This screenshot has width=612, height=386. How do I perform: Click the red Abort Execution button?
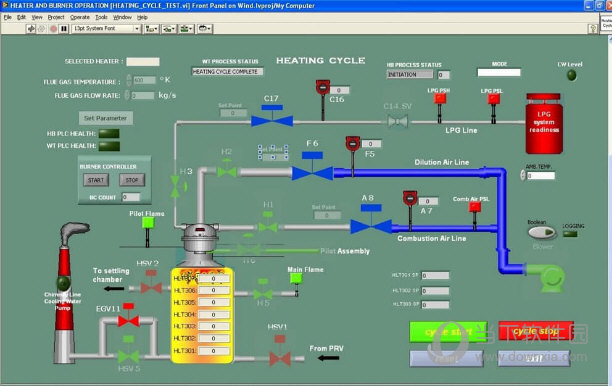pyautogui.click(x=53, y=28)
